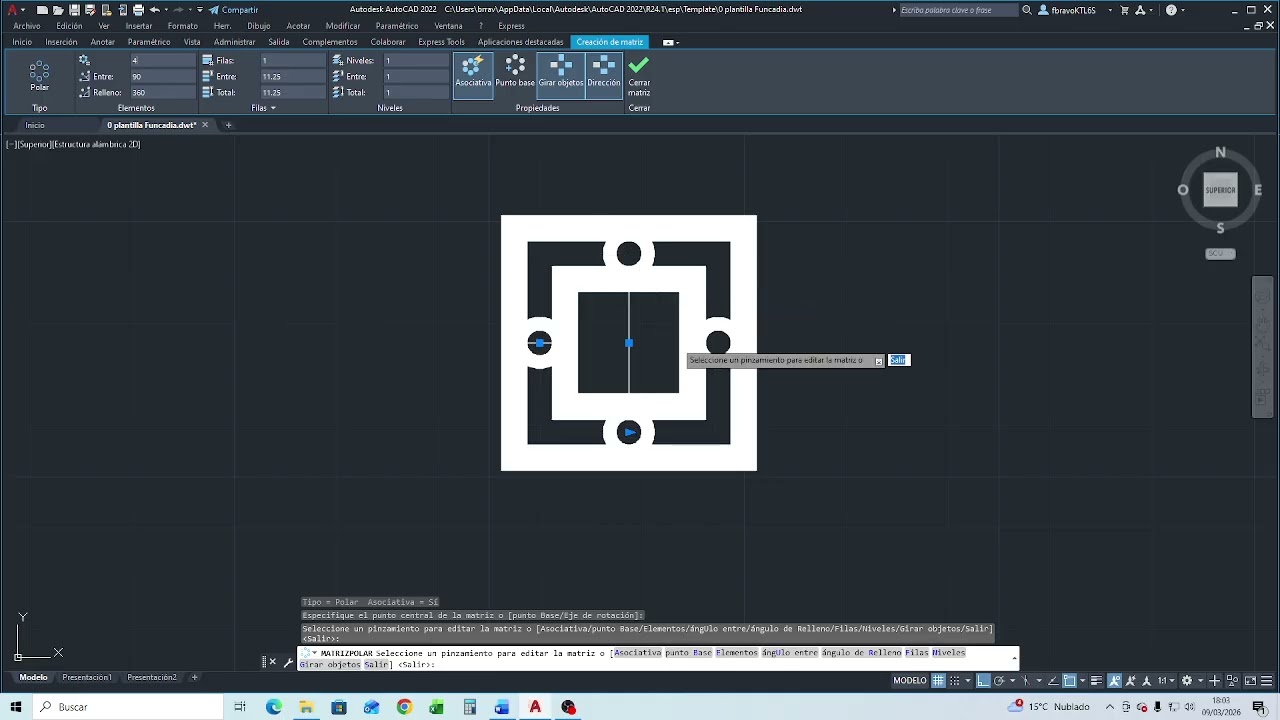Switch to the Presentación1 layout tab
The image size is (1280, 720).
(x=87, y=677)
